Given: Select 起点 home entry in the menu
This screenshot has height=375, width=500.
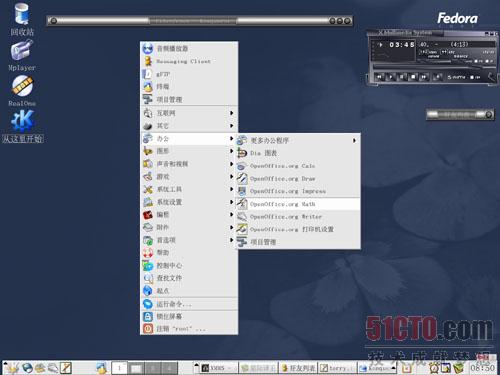Looking at the screenshot, I should [189, 291].
